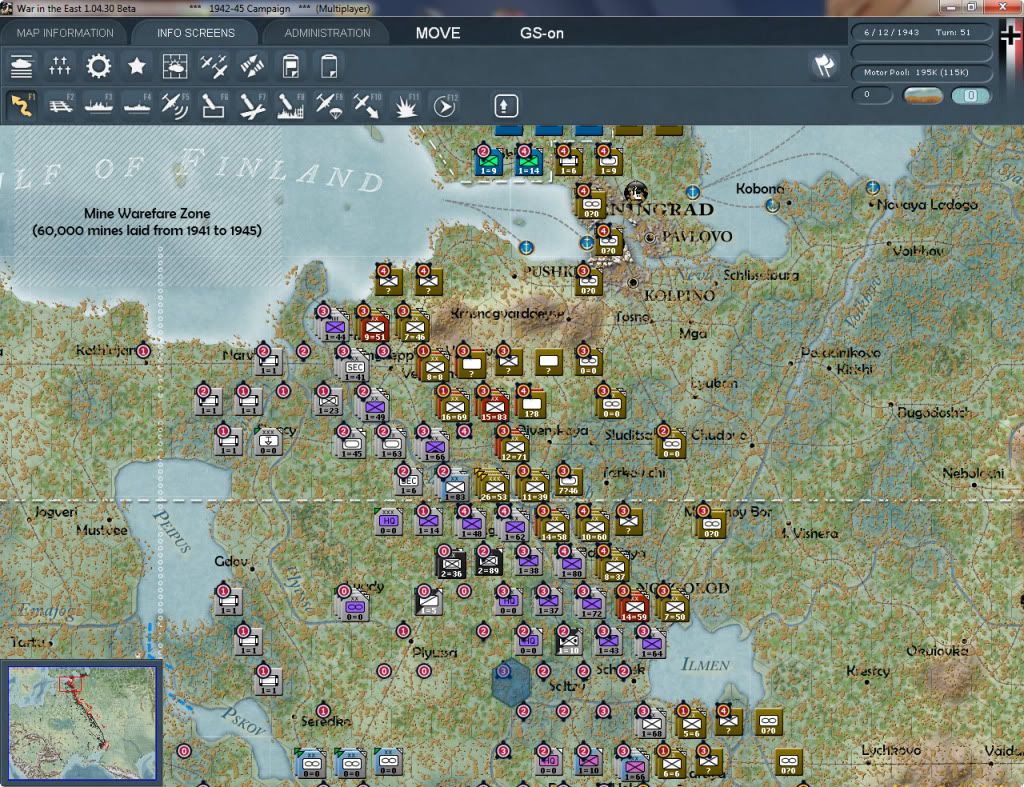Click the orange terrain pill indicator
This screenshot has height=787, width=1024.
pyautogui.click(x=922, y=95)
